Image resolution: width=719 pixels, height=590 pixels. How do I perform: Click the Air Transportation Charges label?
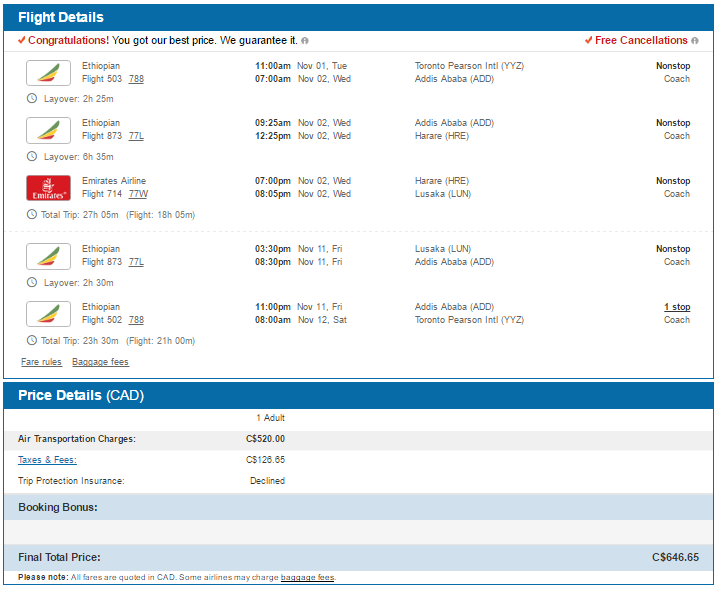pyautogui.click(x=77, y=439)
